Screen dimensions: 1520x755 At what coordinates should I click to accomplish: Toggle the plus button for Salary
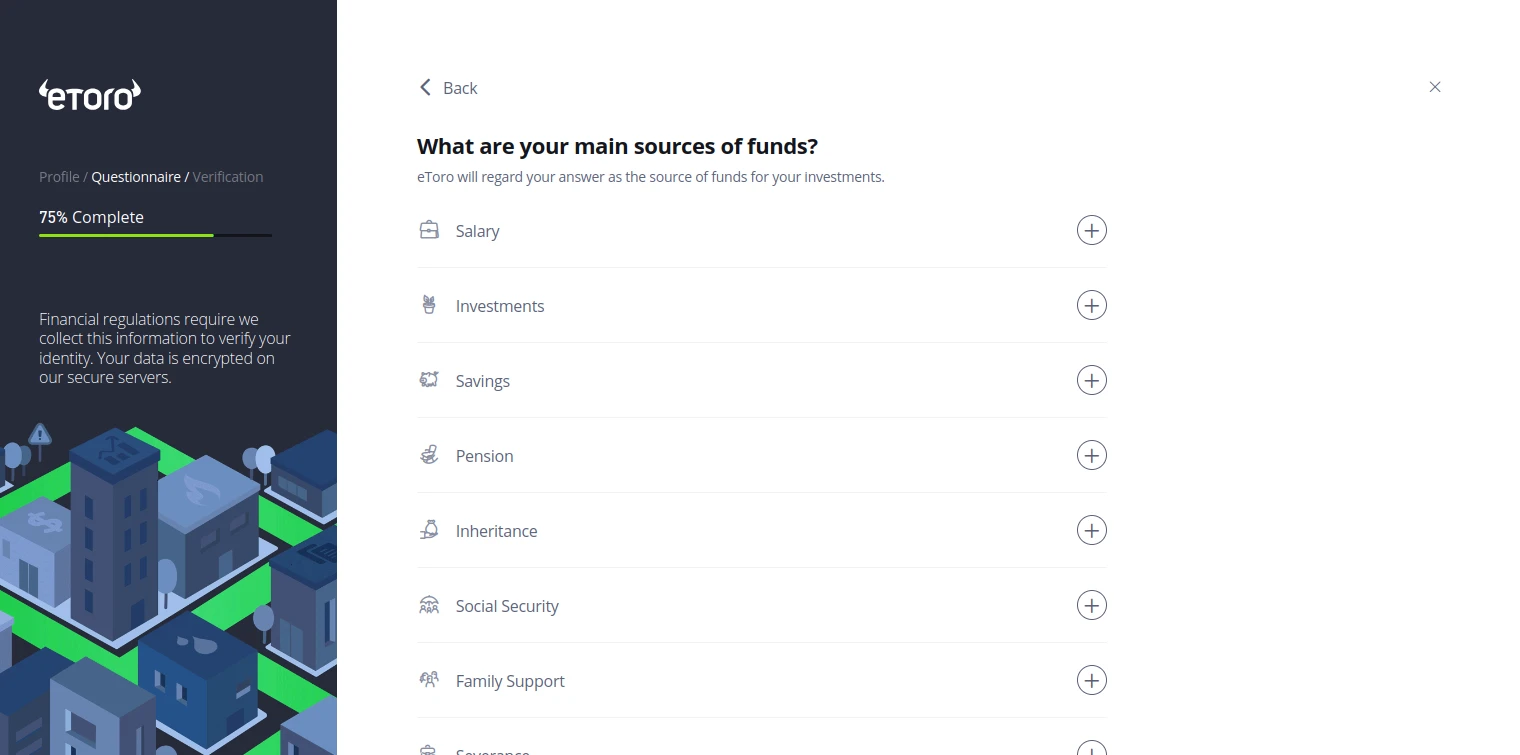1091,230
